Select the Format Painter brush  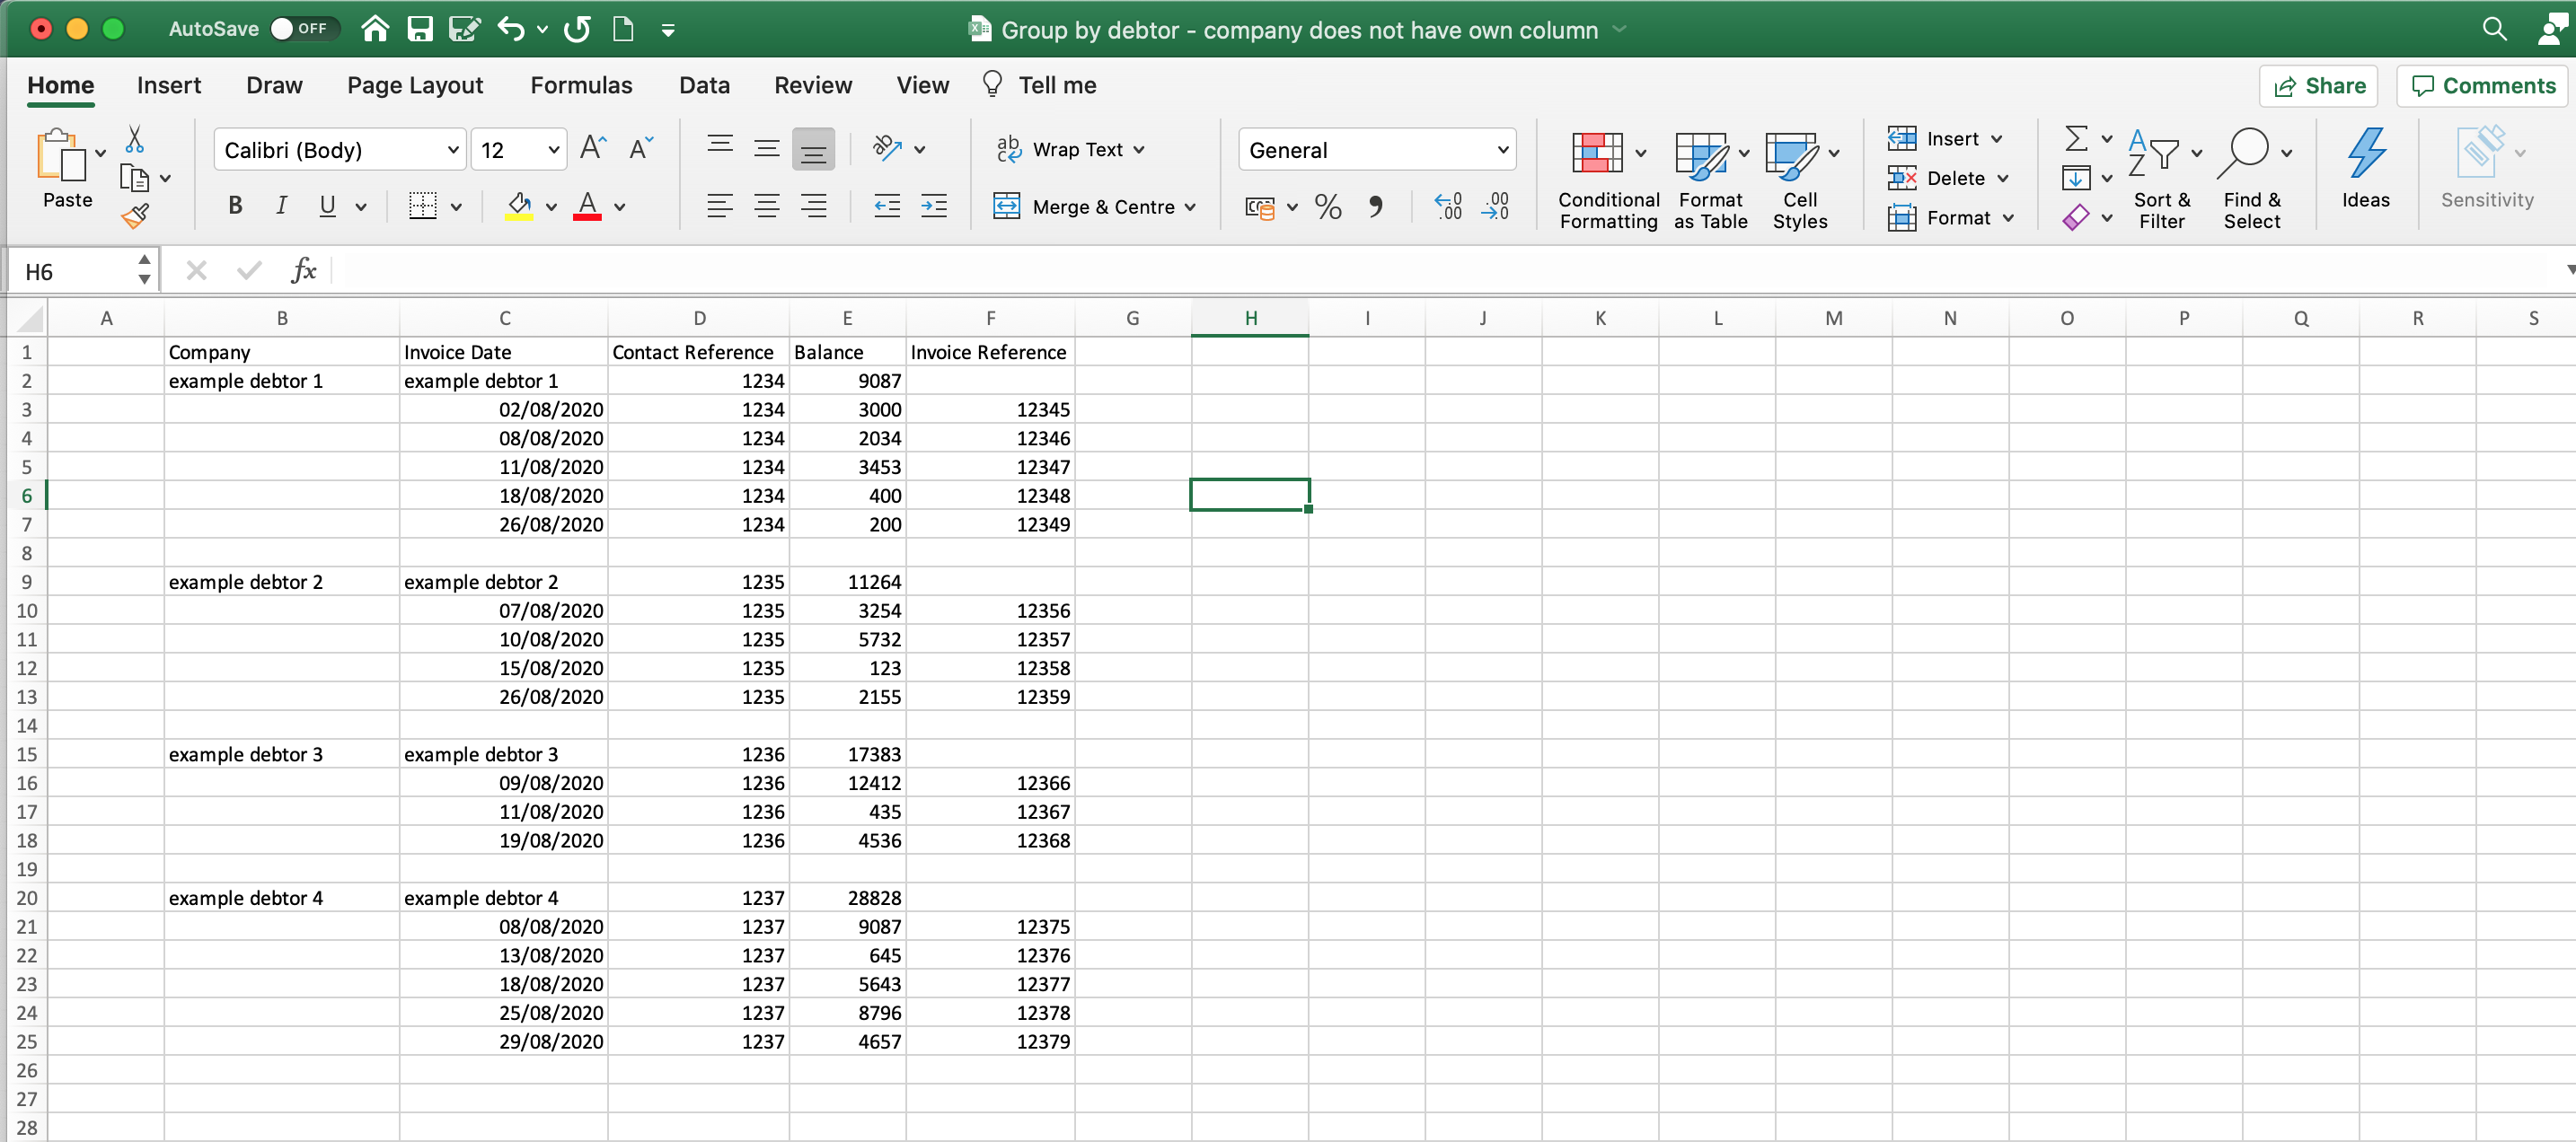tap(134, 215)
